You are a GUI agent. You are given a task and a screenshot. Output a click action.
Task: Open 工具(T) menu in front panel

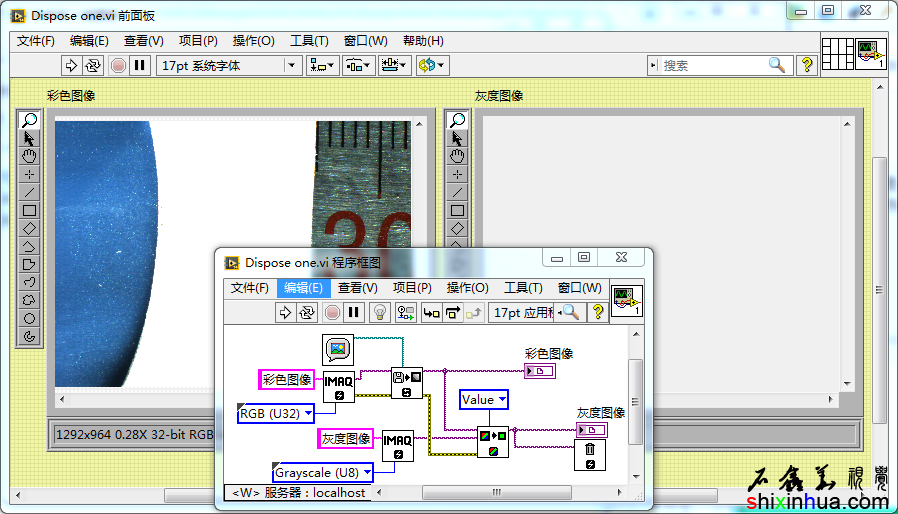tap(309, 41)
